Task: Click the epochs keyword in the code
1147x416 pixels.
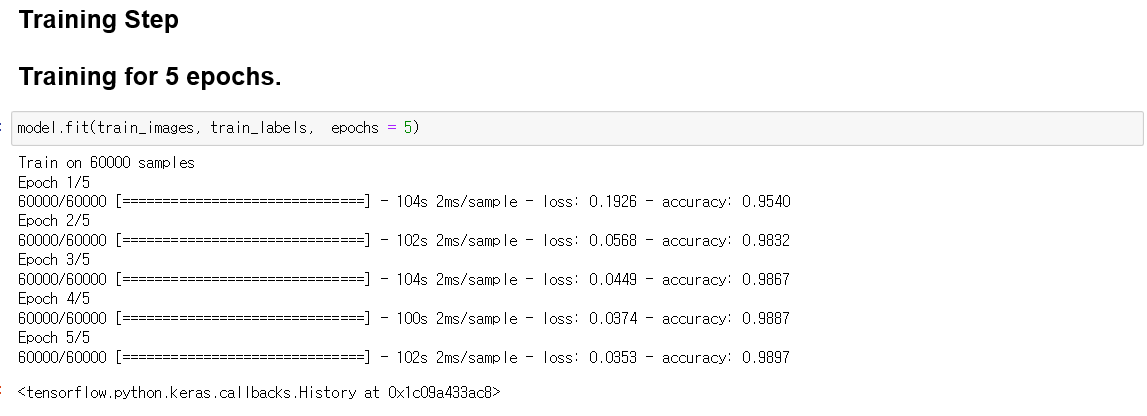Action: pos(355,129)
